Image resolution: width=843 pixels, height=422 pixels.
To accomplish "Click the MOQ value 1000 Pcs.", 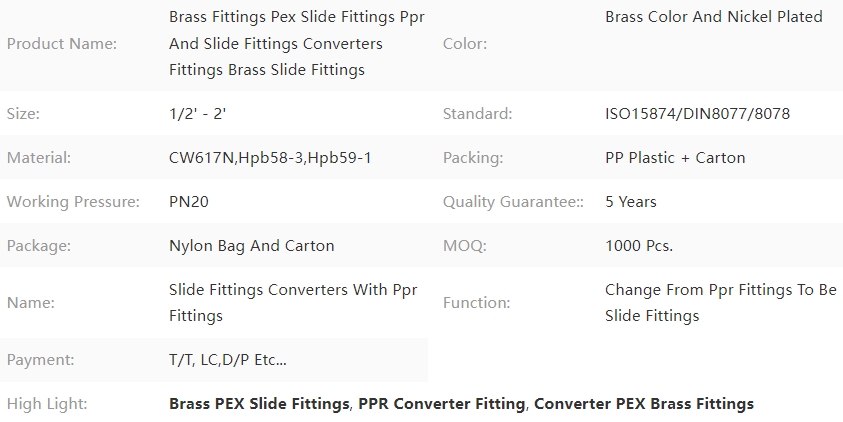I will tap(639, 246).
